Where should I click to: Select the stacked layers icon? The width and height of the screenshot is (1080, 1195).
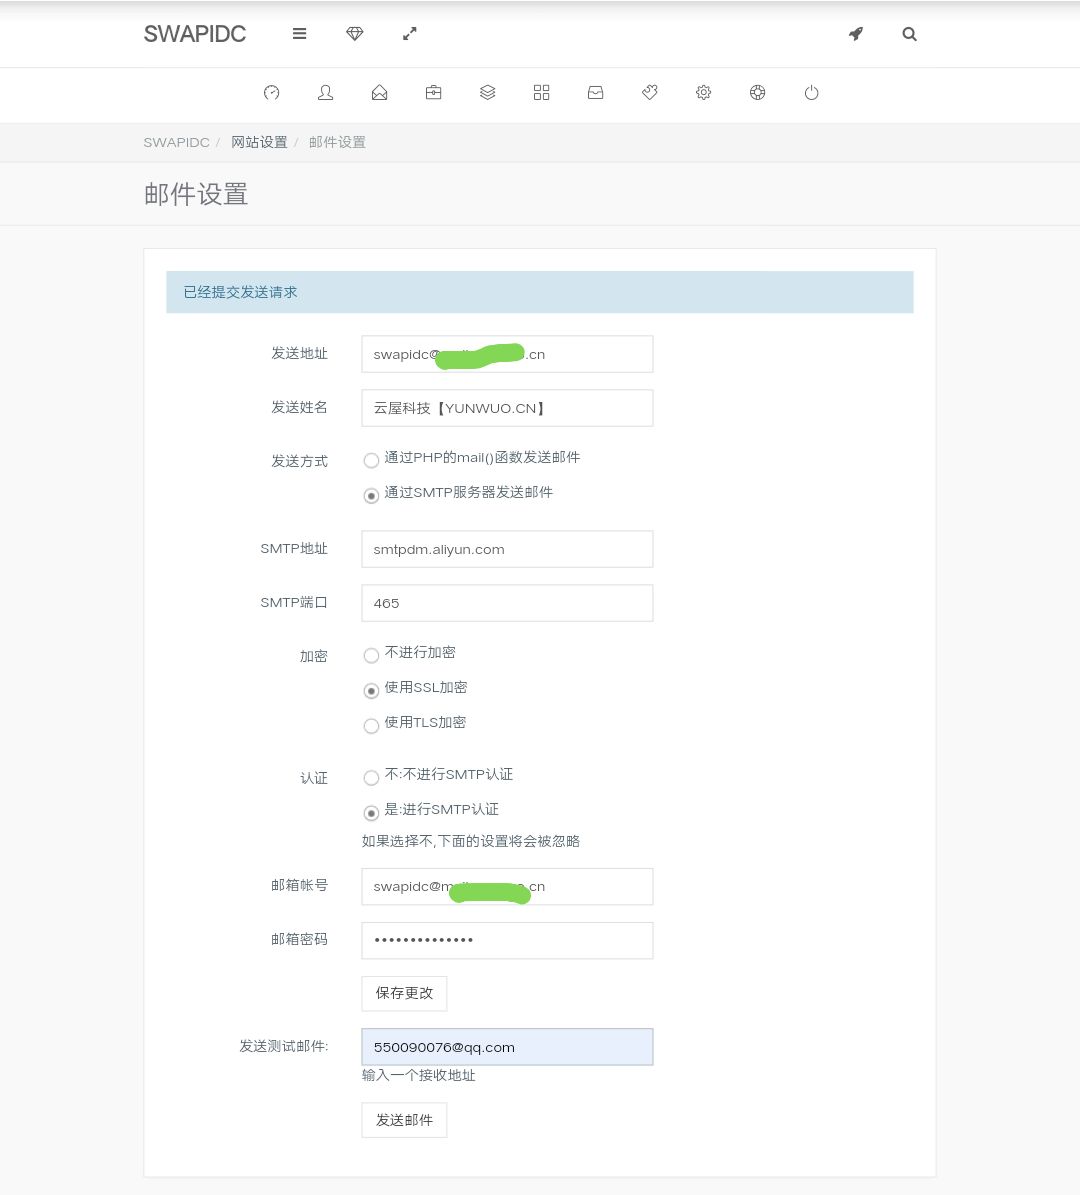pos(487,92)
